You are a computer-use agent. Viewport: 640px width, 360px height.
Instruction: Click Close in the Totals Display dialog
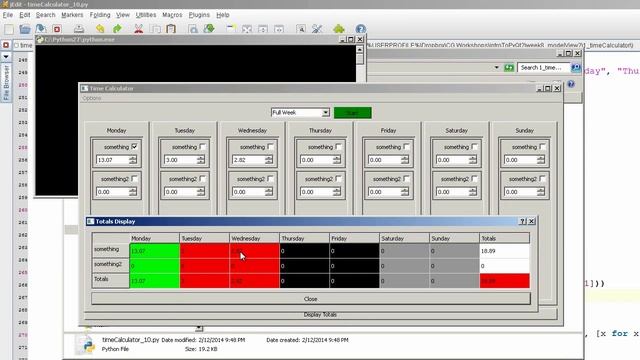pyautogui.click(x=311, y=299)
